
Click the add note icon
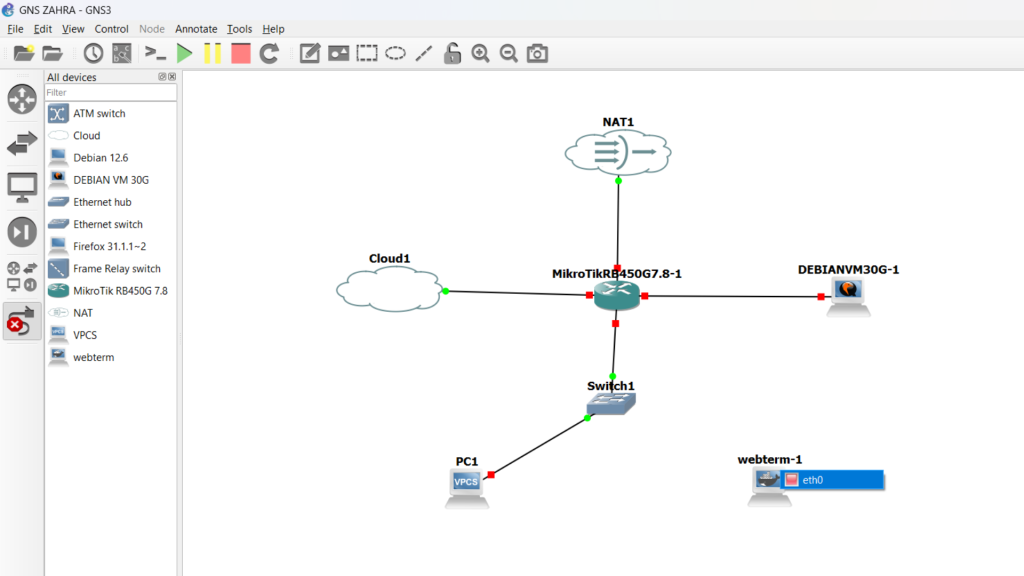point(310,54)
